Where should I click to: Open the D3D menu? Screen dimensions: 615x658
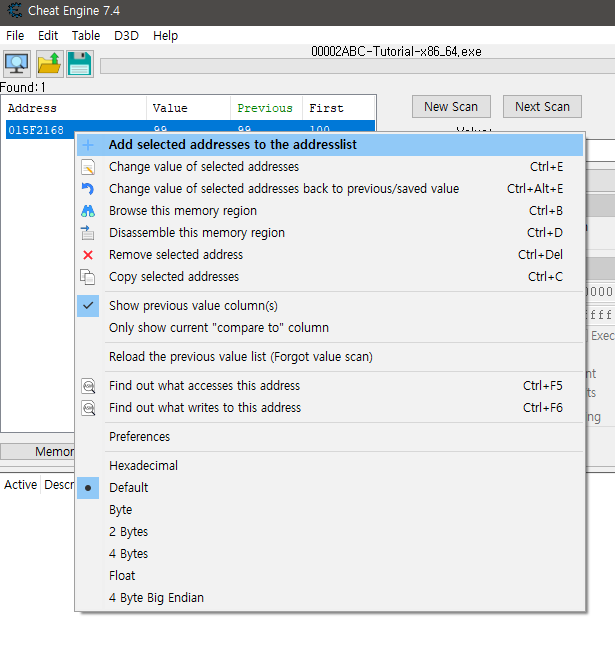pyautogui.click(x=126, y=36)
